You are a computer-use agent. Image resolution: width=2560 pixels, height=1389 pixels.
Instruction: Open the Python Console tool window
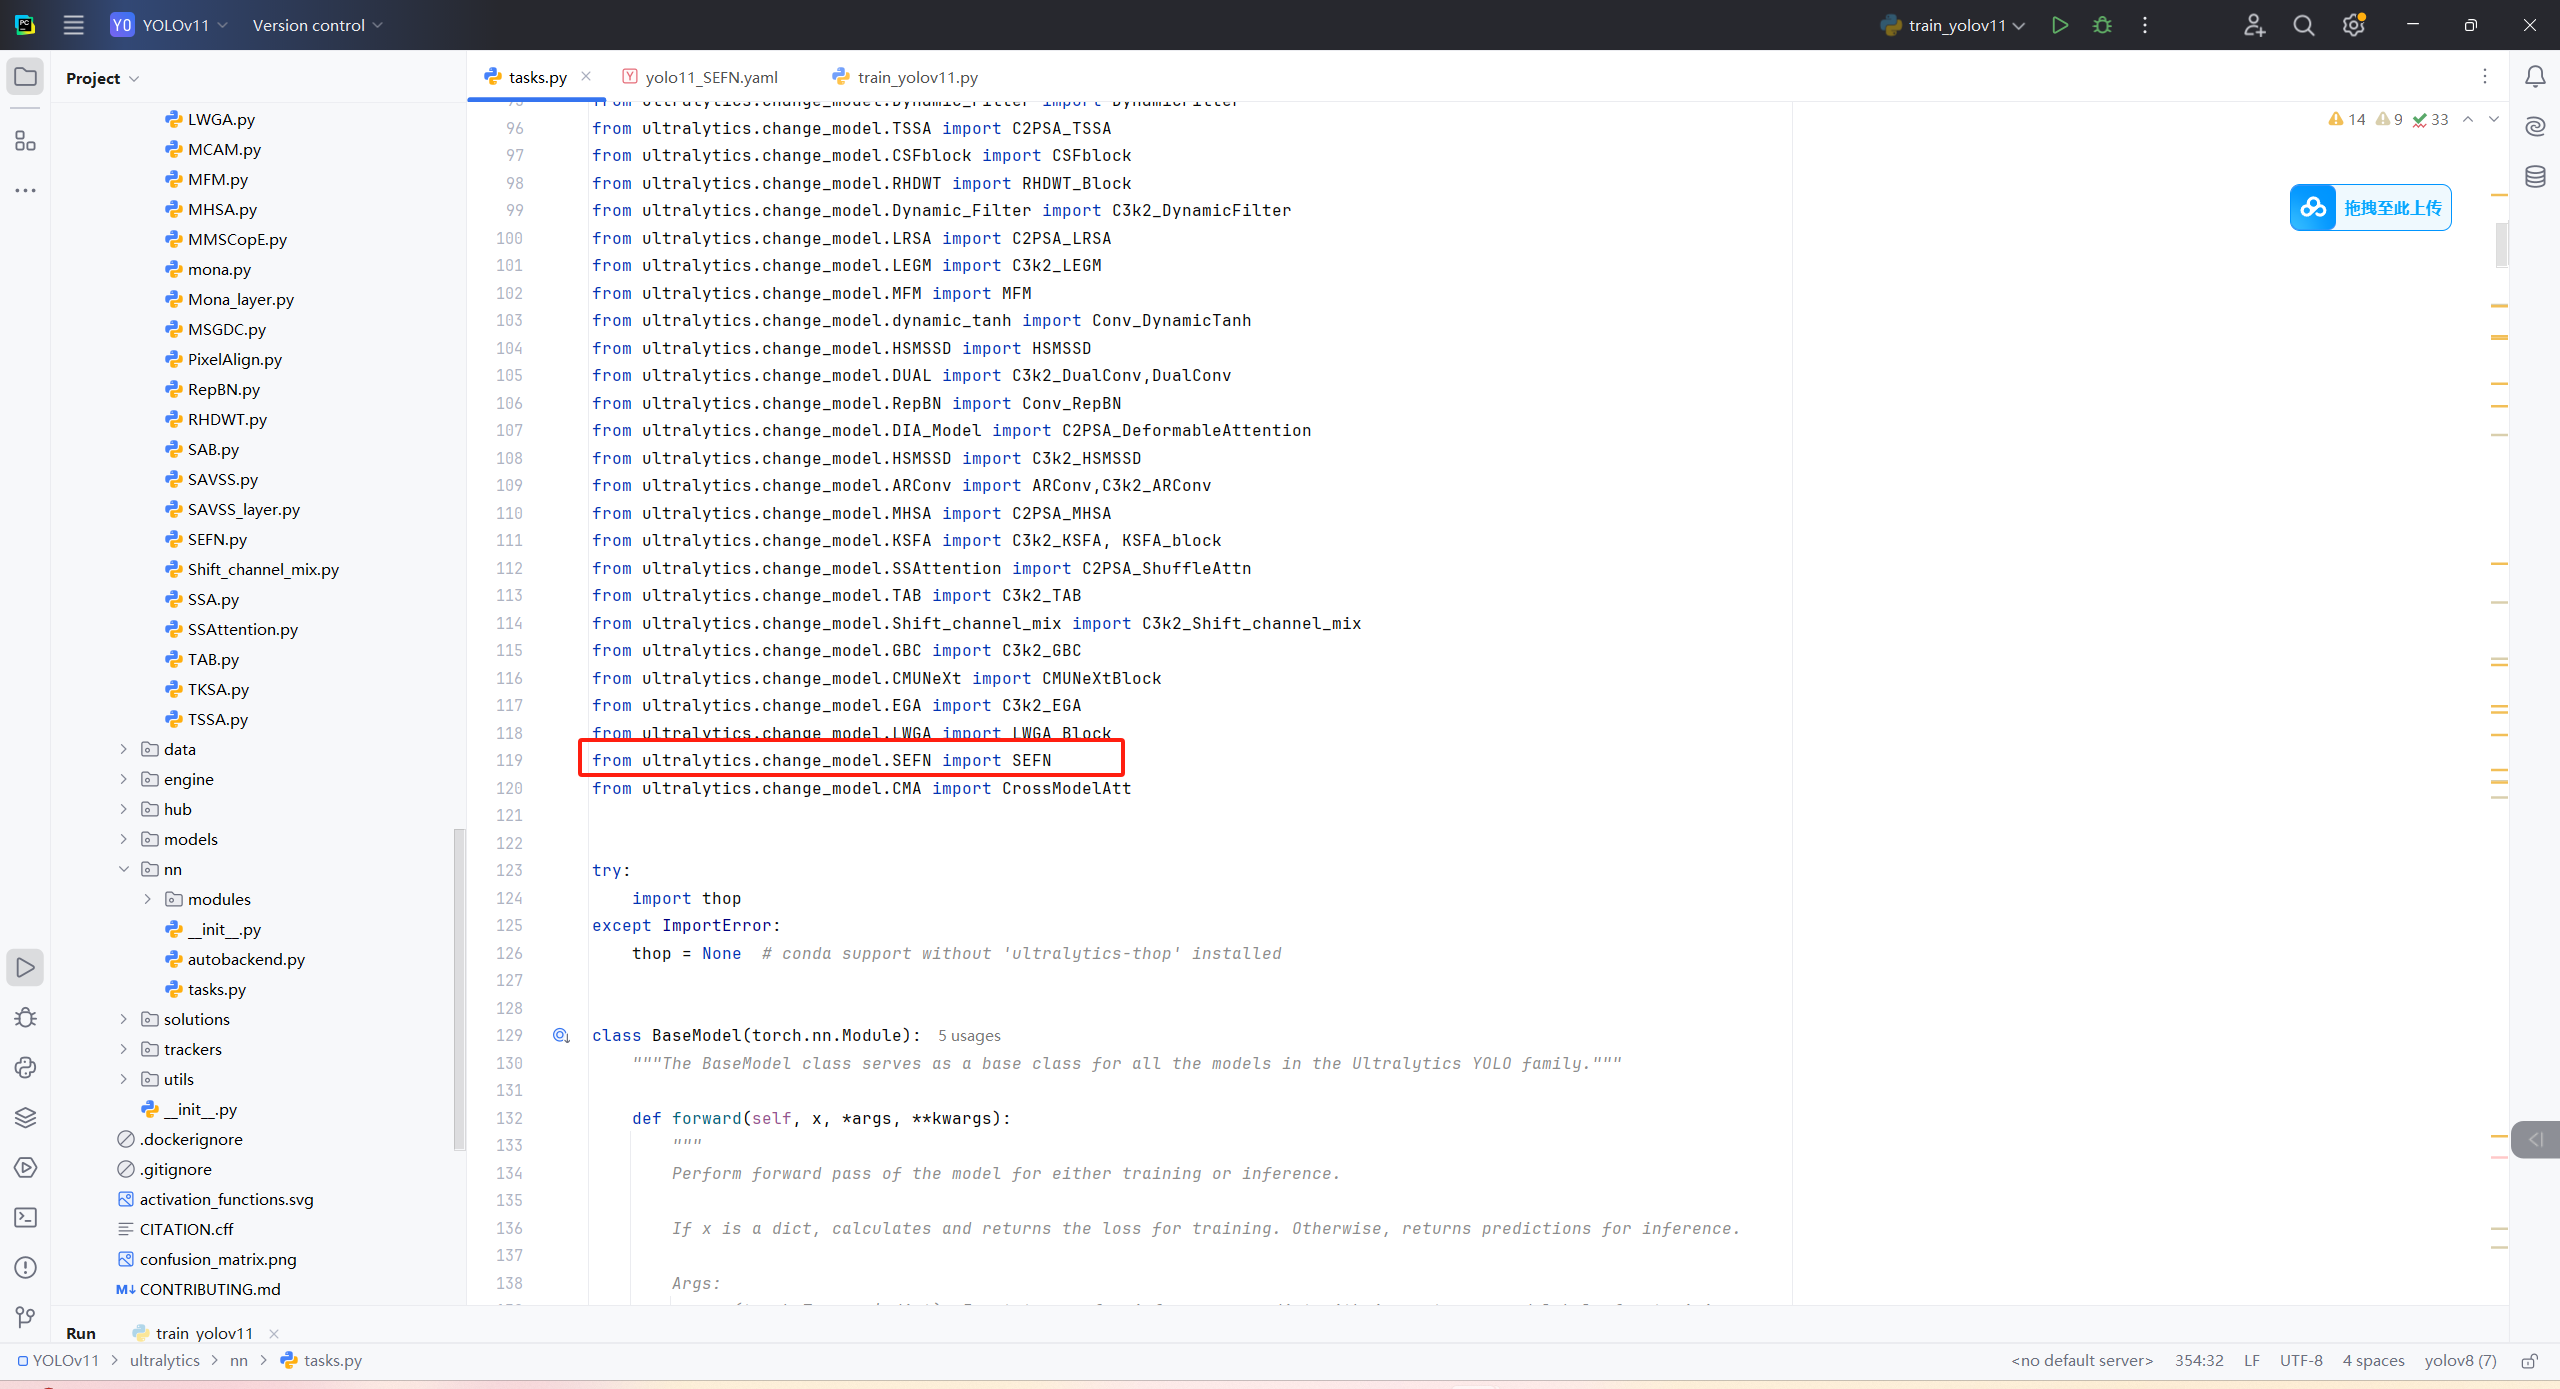point(26,1067)
